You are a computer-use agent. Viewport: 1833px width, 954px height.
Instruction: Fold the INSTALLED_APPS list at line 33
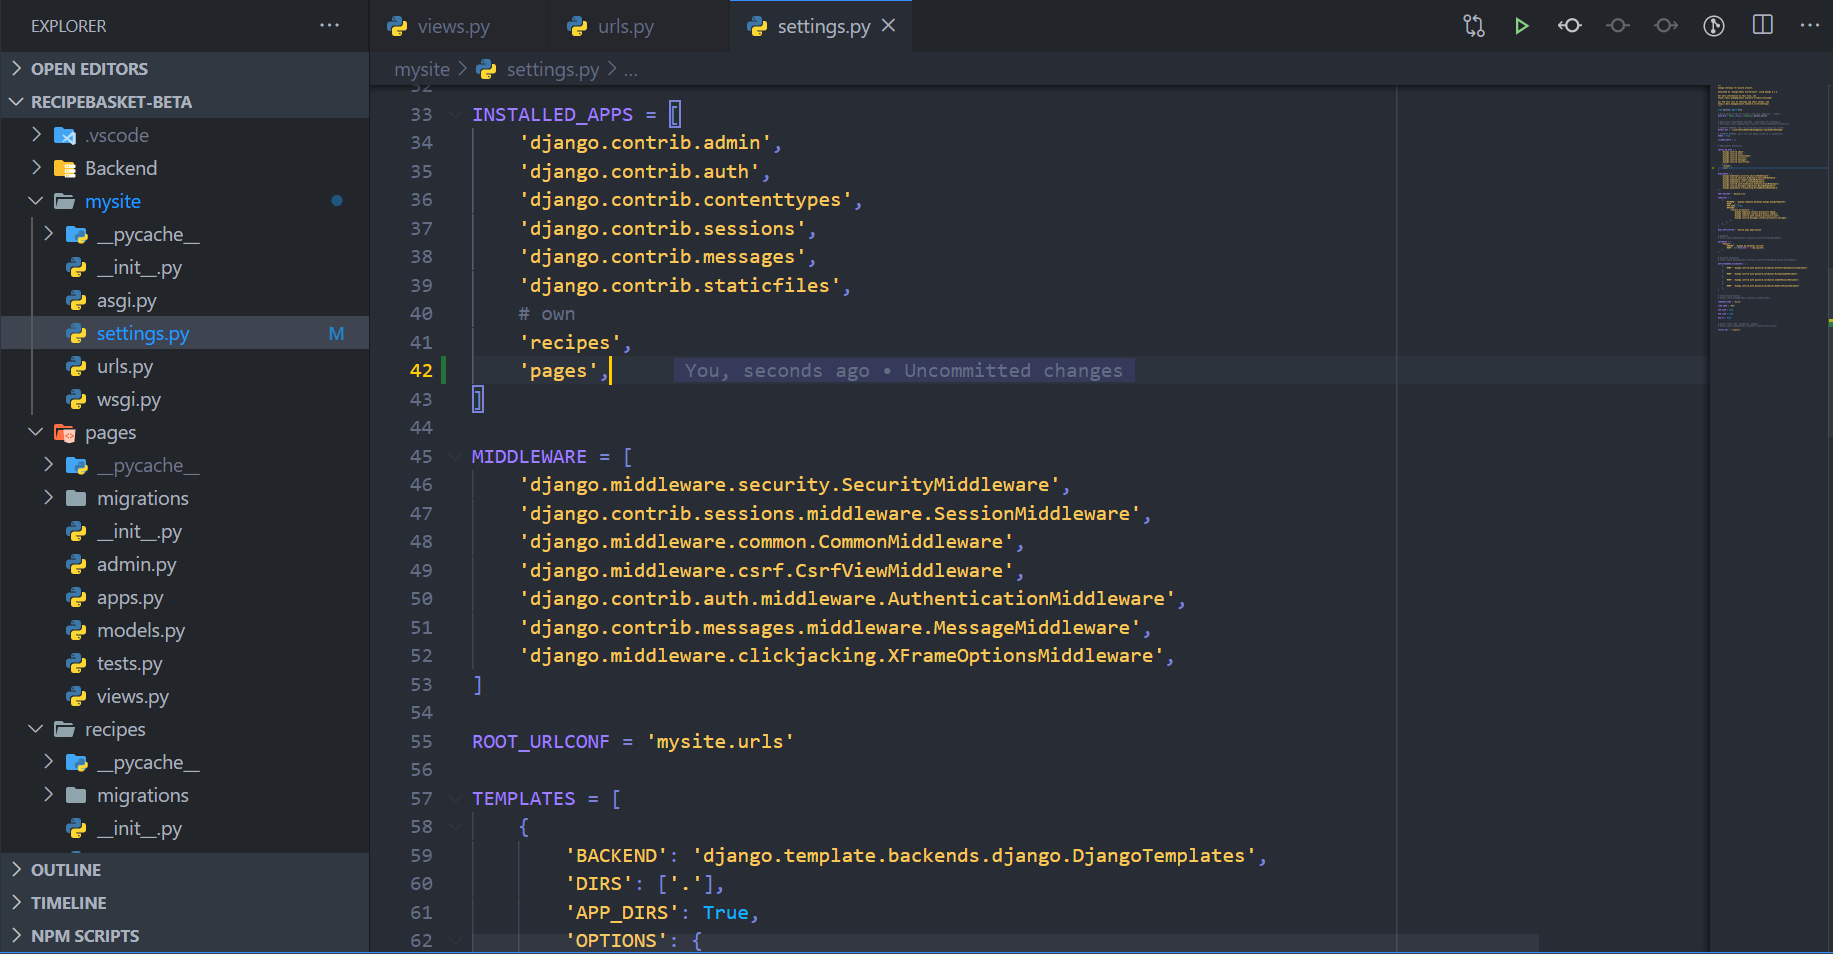point(455,115)
